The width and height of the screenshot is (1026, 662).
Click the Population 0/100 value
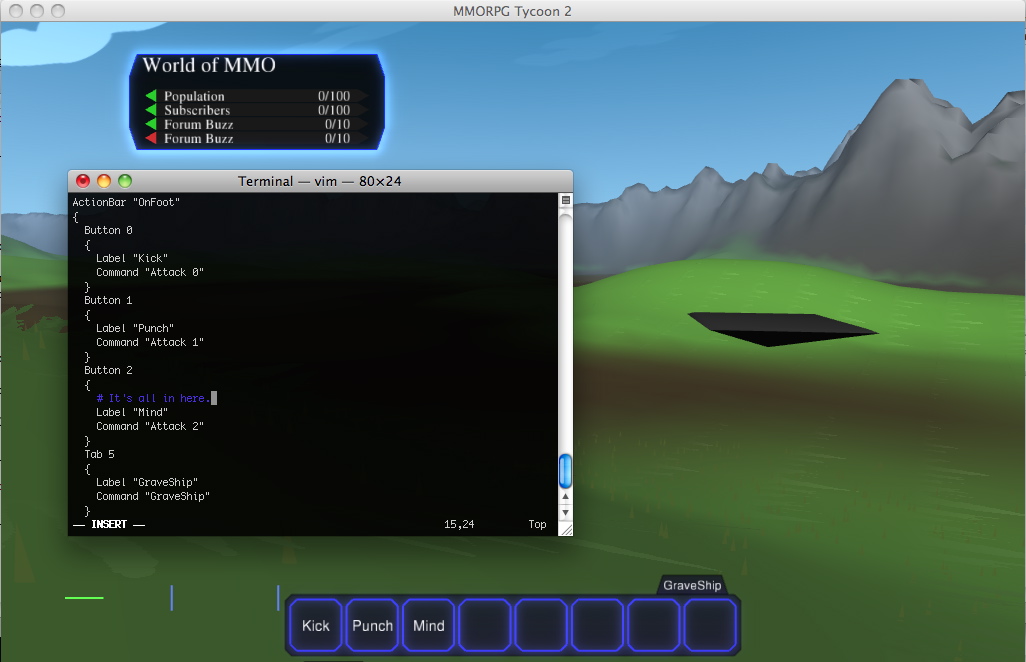tap(334, 96)
